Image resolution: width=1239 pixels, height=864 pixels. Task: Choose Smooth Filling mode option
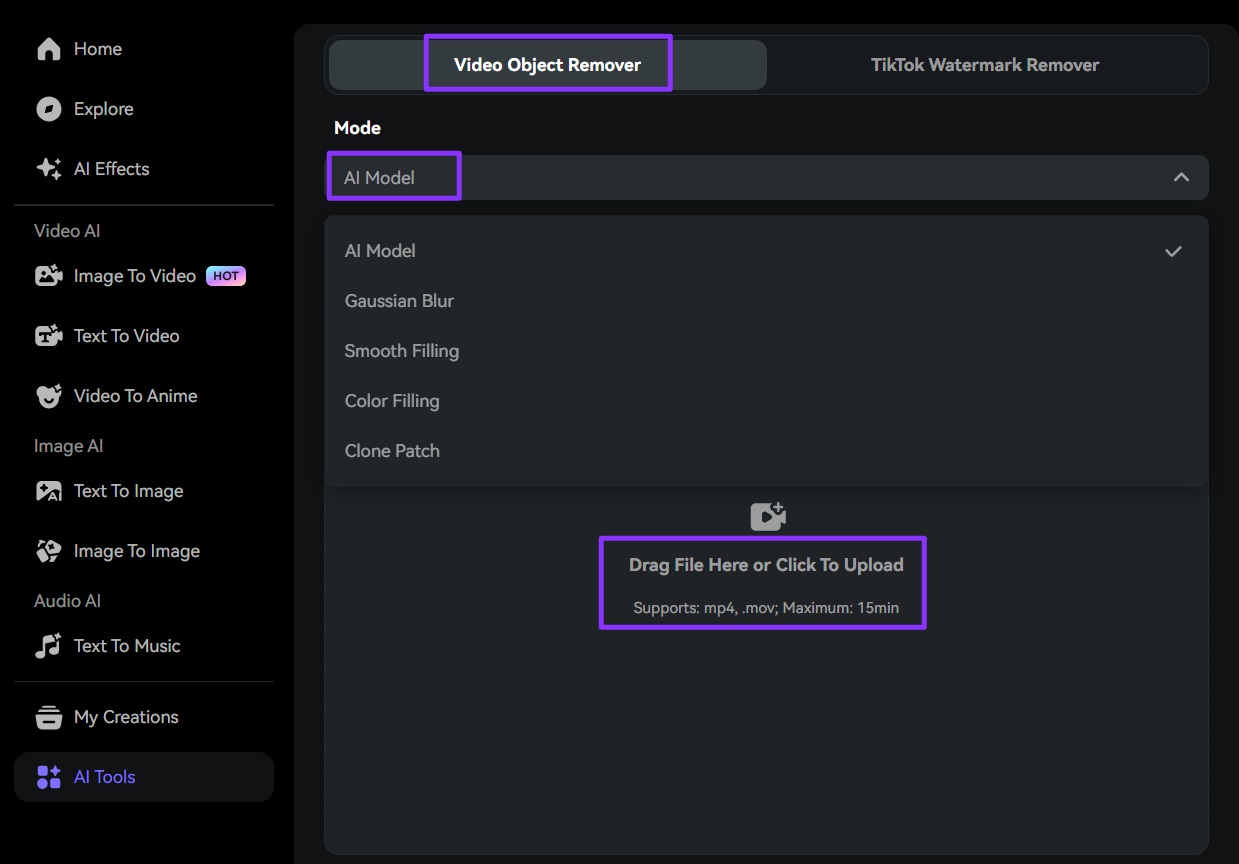tap(401, 351)
